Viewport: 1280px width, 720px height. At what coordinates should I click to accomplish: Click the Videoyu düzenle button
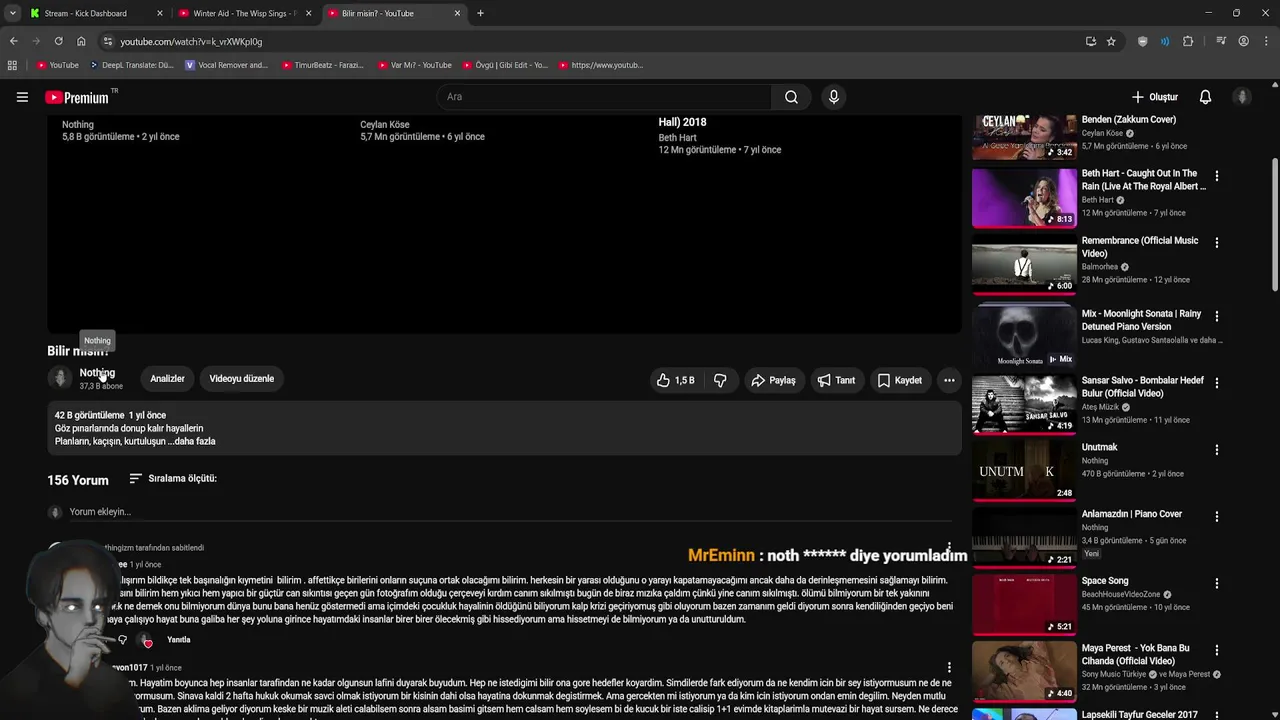tap(241, 379)
